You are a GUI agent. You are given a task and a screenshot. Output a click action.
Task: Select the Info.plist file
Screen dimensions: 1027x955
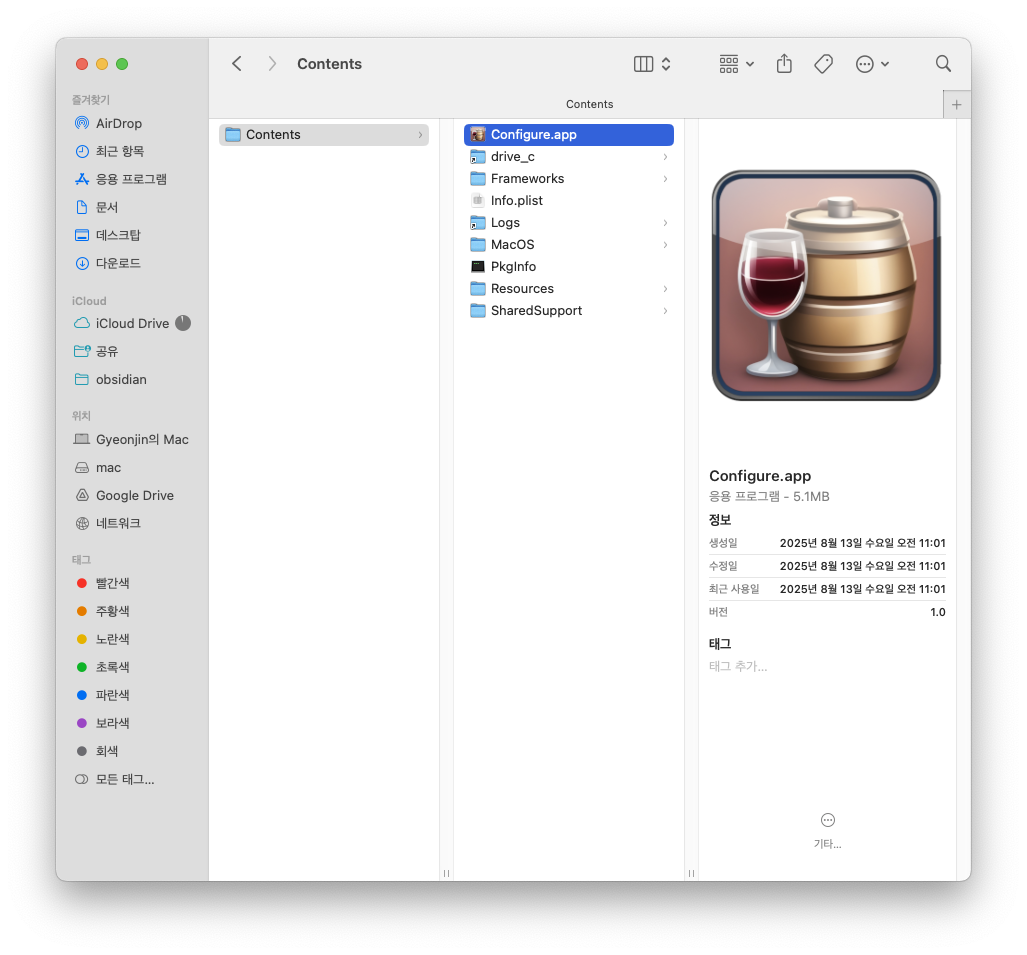[516, 201]
